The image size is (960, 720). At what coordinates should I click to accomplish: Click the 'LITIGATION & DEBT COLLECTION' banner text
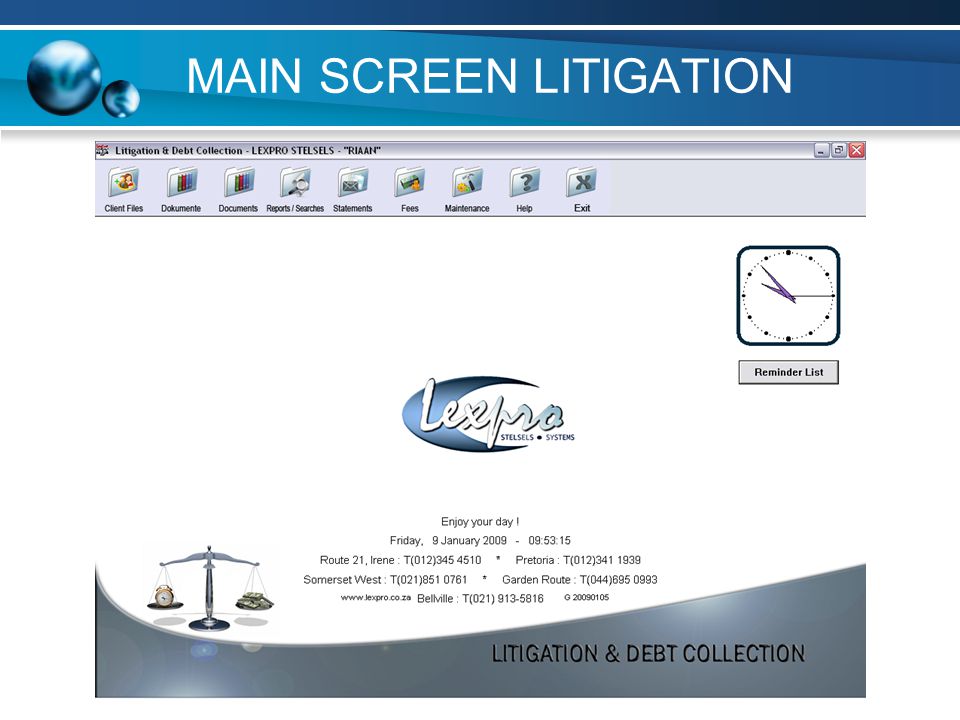pos(648,654)
